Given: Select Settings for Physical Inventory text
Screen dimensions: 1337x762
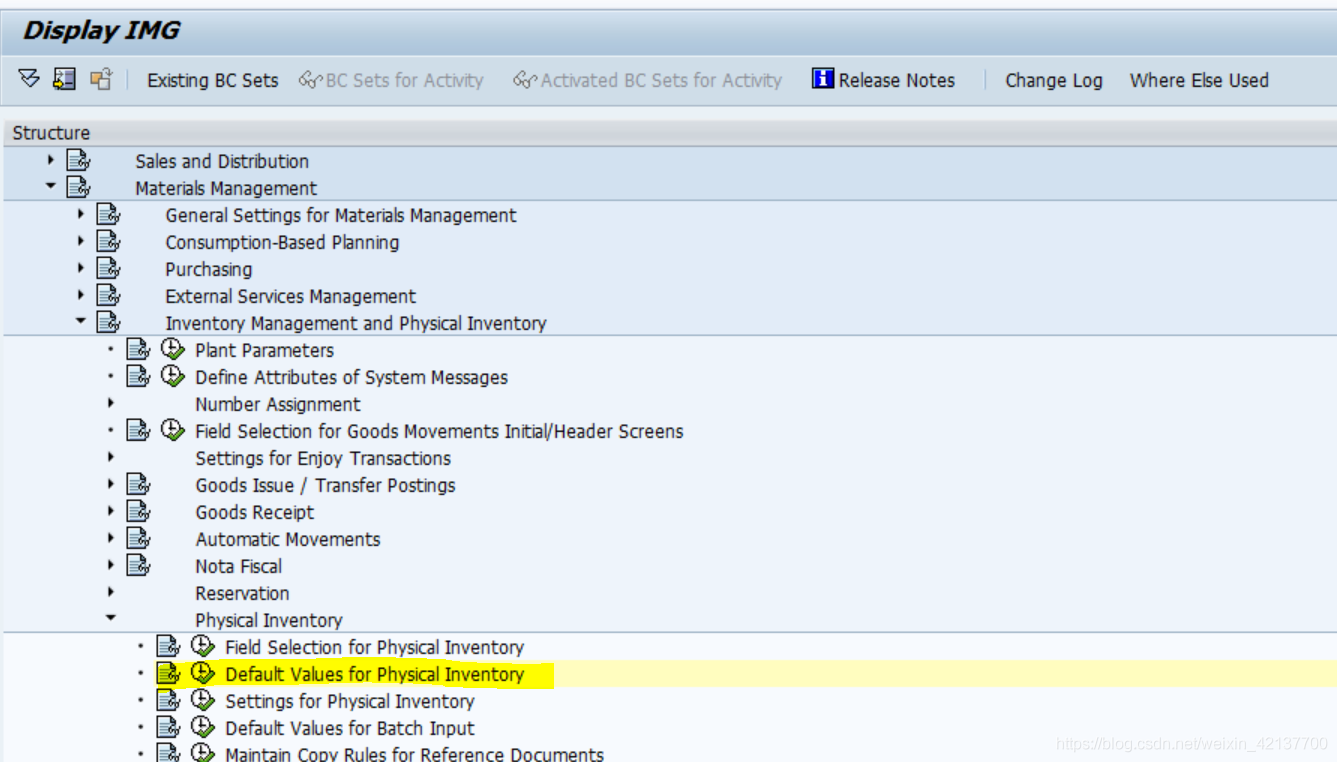Looking at the screenshot, I should 349,701.
